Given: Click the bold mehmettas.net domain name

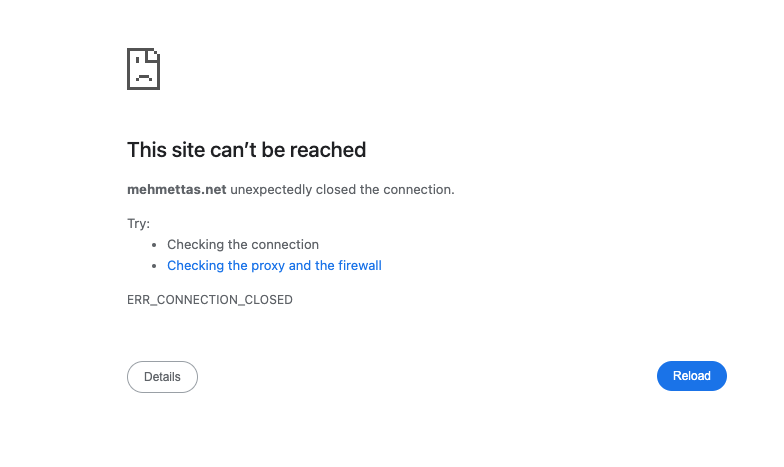Looking at the screenshot, I should tap(177, 189).
